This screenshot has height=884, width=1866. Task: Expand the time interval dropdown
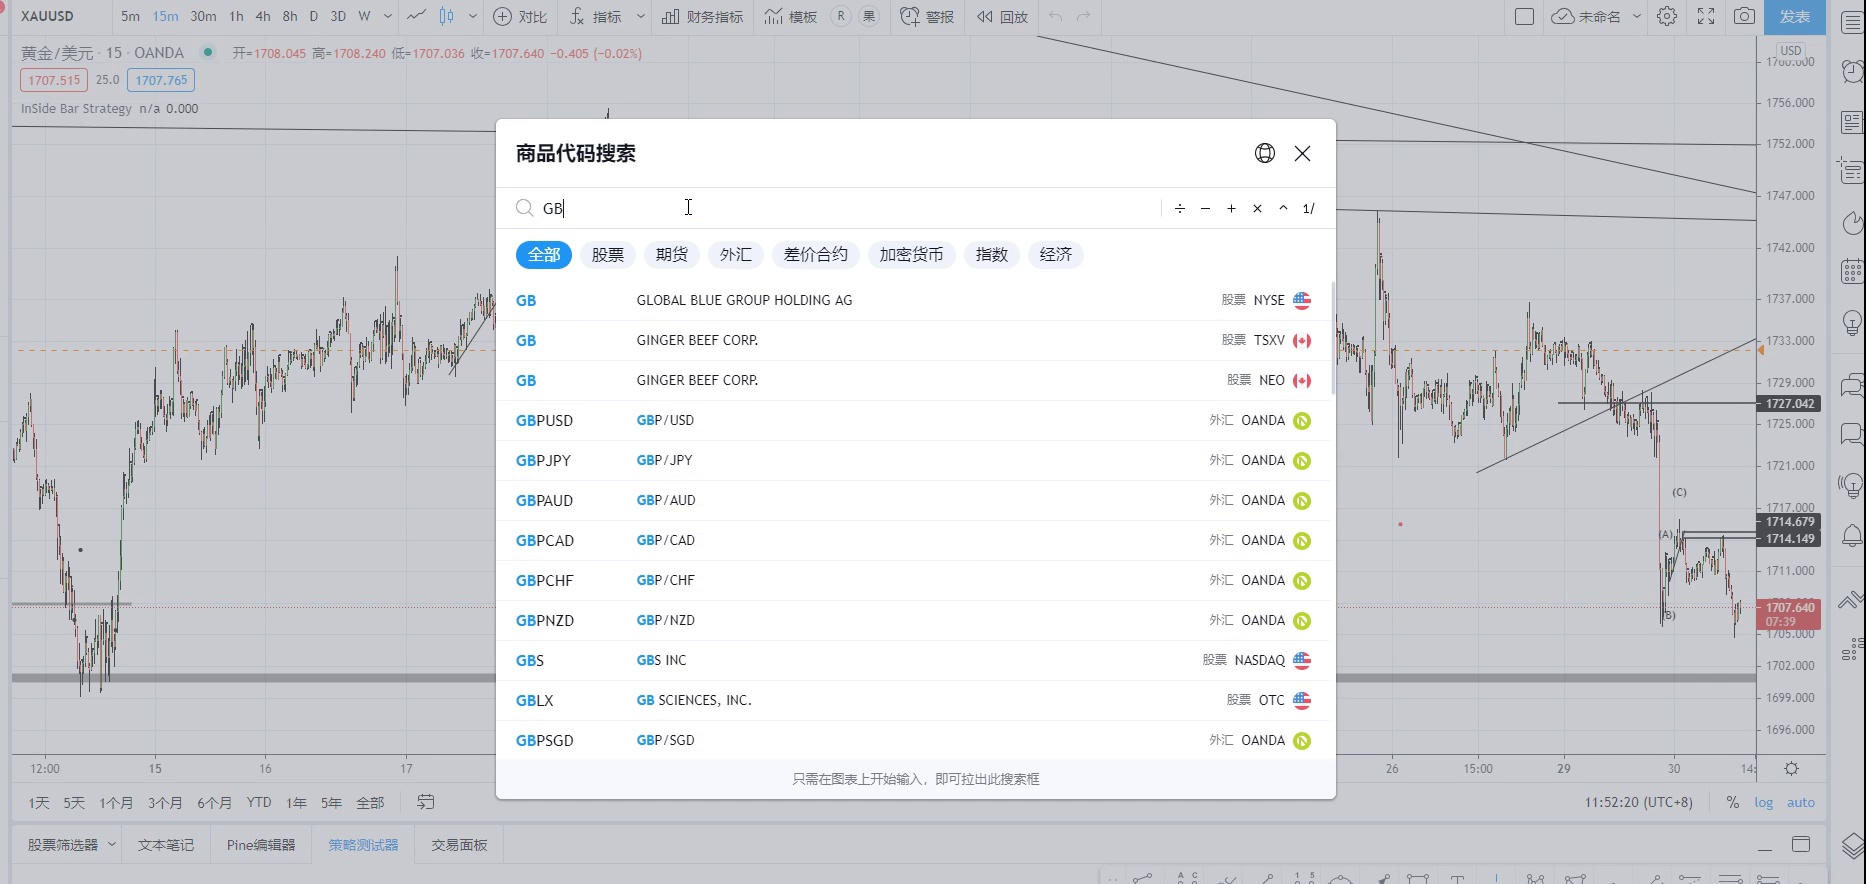tap(387, 16)
